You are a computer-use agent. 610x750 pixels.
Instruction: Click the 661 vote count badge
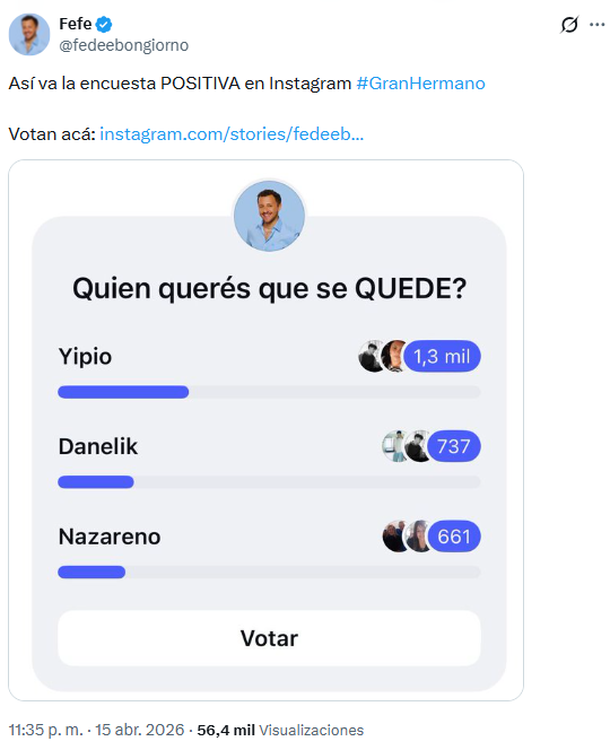pyautogui.click(x=454, y=537)
